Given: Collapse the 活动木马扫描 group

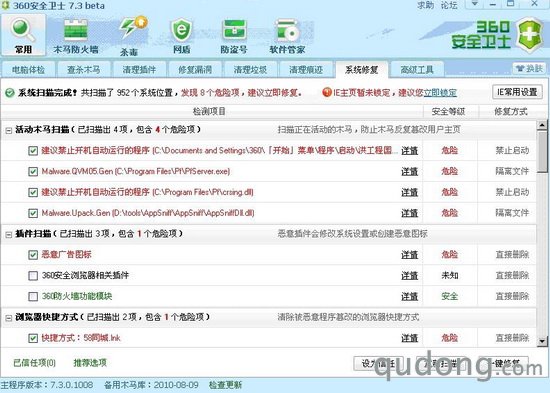Looking at the screenshot, I should tap(8, 131).
